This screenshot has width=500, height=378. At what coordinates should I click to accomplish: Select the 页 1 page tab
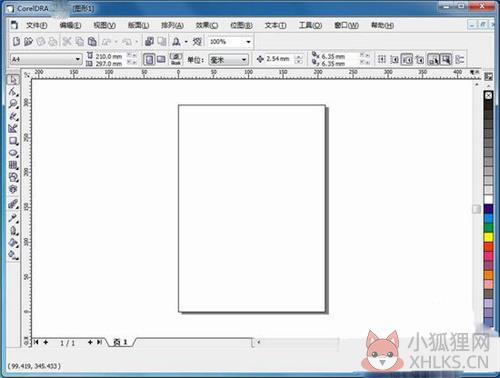pos(121,342)
